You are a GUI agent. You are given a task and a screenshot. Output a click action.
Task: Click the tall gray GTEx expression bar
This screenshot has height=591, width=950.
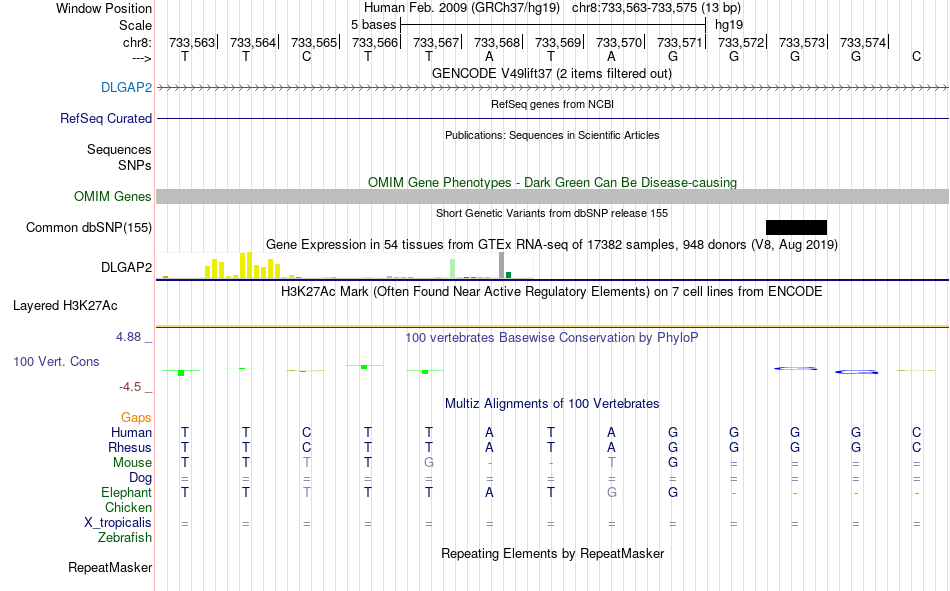501,265
